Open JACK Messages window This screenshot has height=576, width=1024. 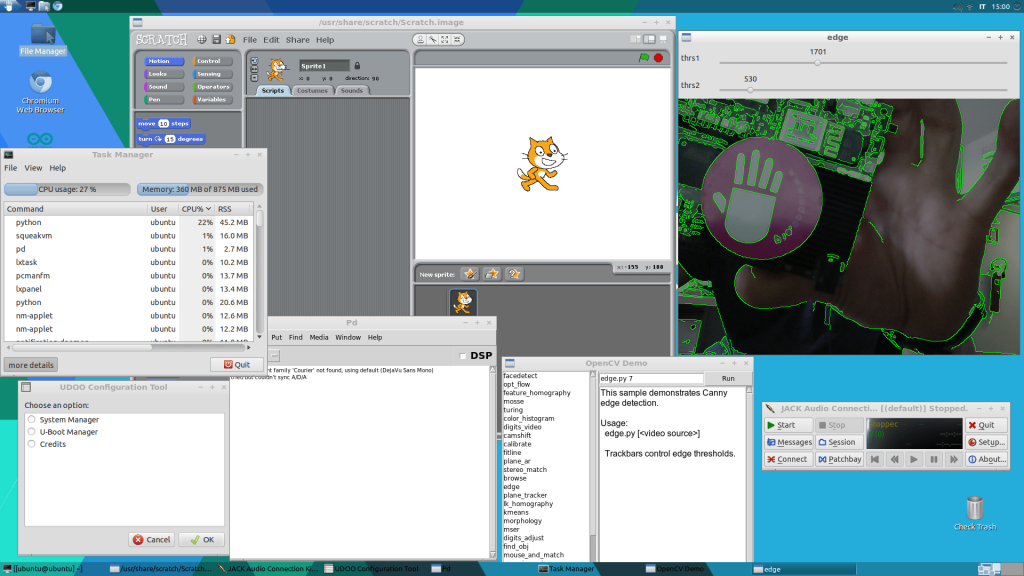pyautogui.click(x=788, y=442)
